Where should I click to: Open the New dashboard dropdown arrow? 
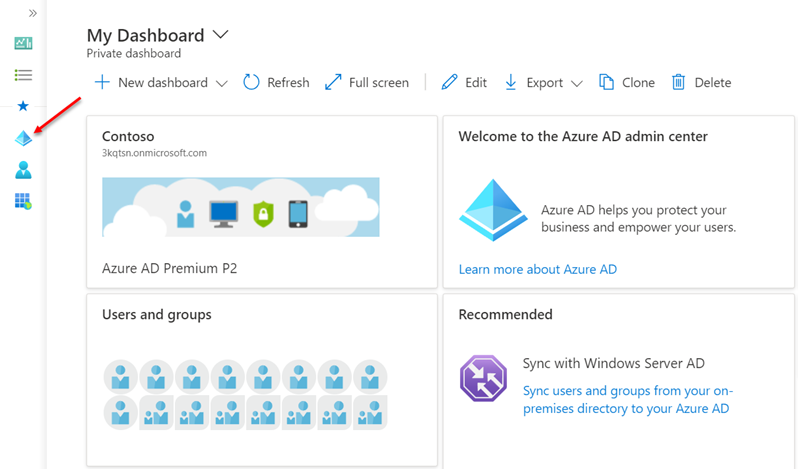tap(221, 83)
